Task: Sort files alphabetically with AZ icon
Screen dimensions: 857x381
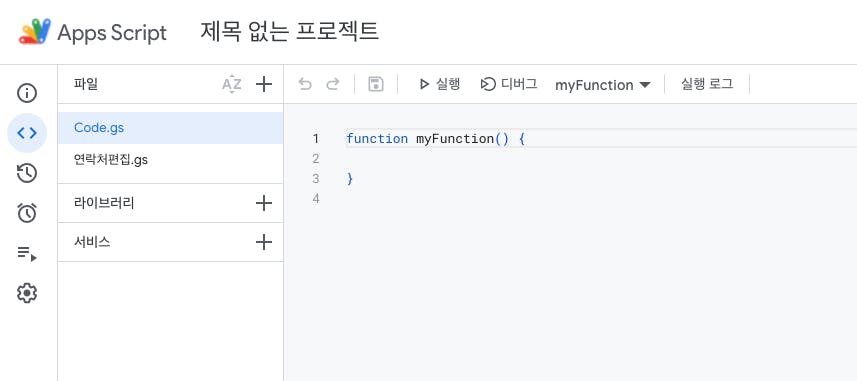Action: tap(232, 84)
